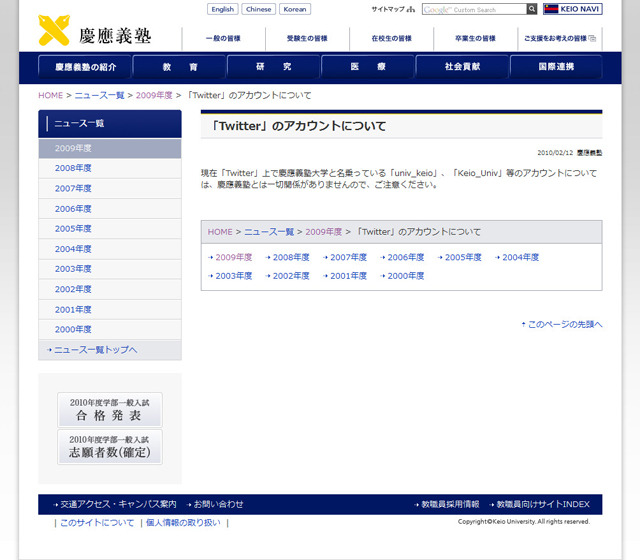Open 慶應義塾の紹介 menu
Viewport: 640px width, 560px height.
(85, 67)
